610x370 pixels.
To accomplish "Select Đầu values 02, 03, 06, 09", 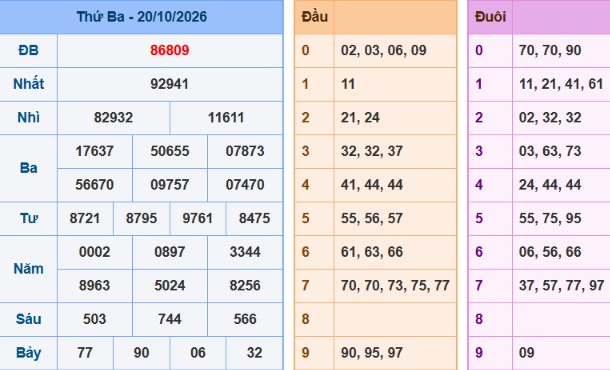I will pos(384,50).
